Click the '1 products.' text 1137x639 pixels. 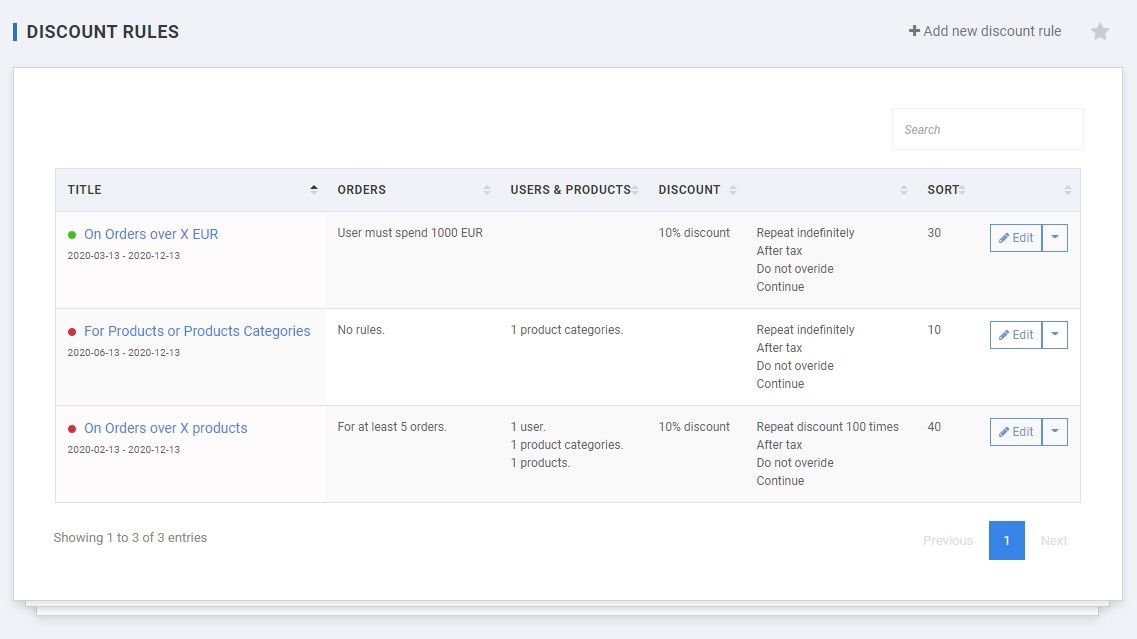point(540,463)
